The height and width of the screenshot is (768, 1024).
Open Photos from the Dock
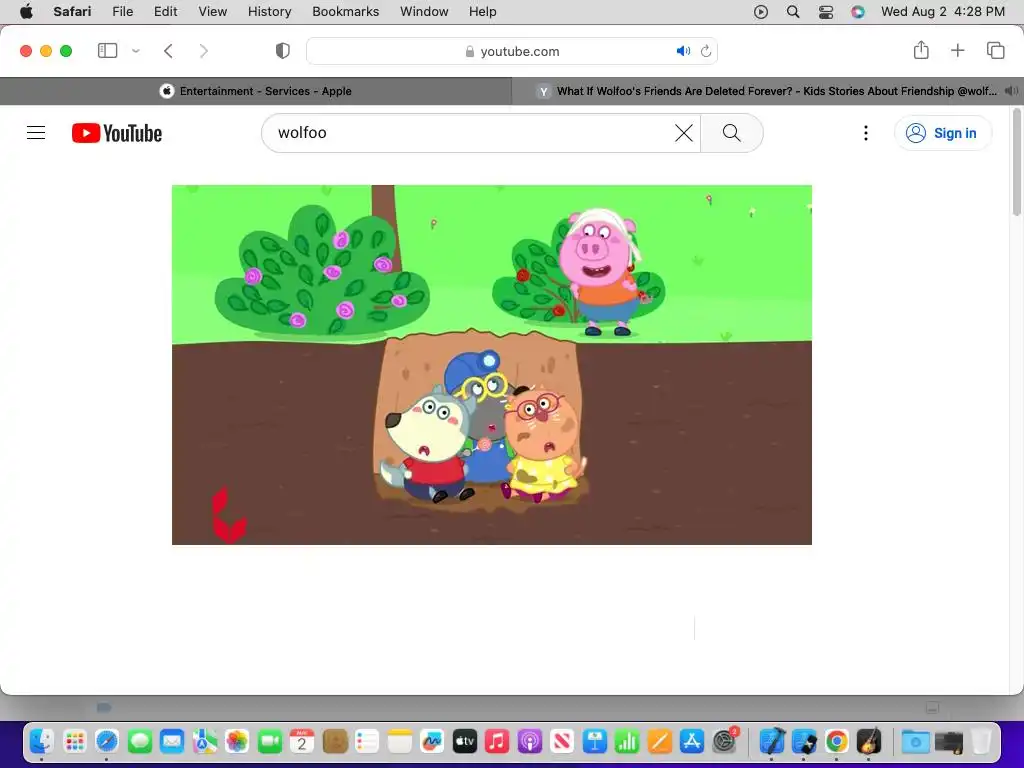[x=237, y=741]
